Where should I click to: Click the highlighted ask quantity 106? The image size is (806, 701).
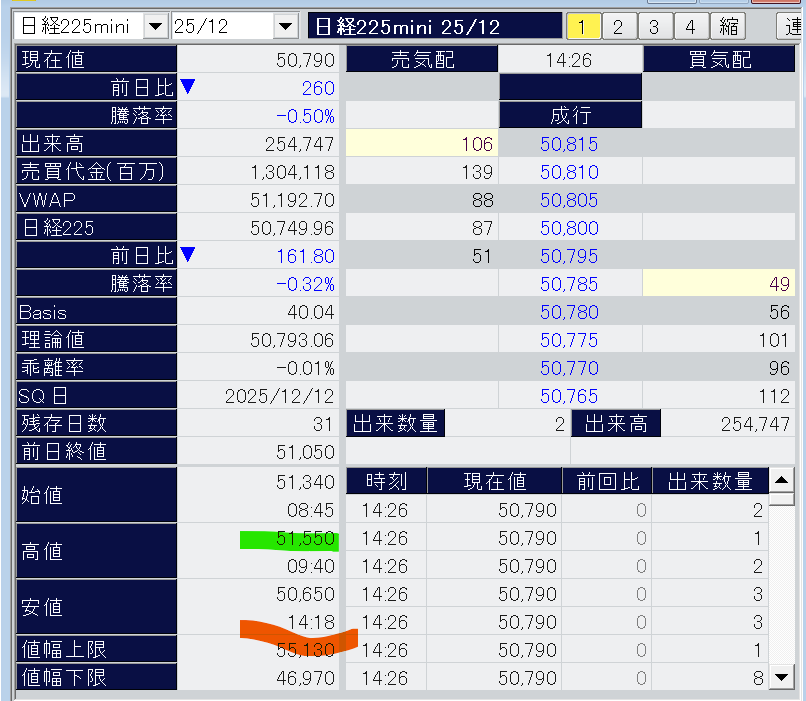(421, 144)
